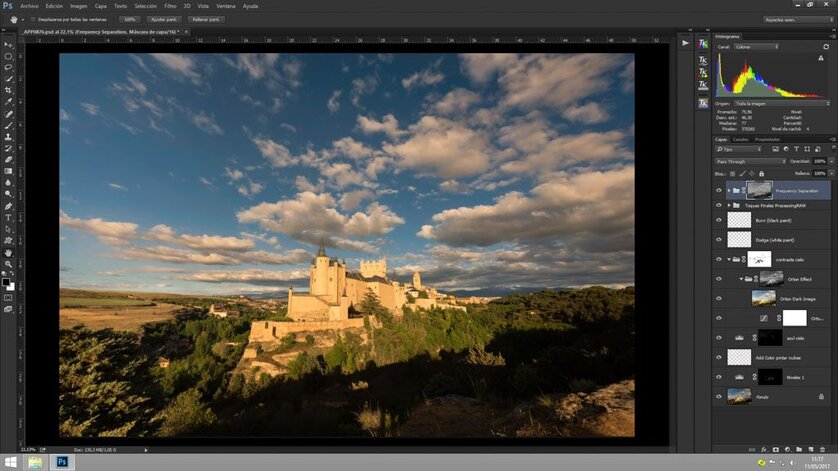
Task: Open the Edición menu
Action: [54, 6]
